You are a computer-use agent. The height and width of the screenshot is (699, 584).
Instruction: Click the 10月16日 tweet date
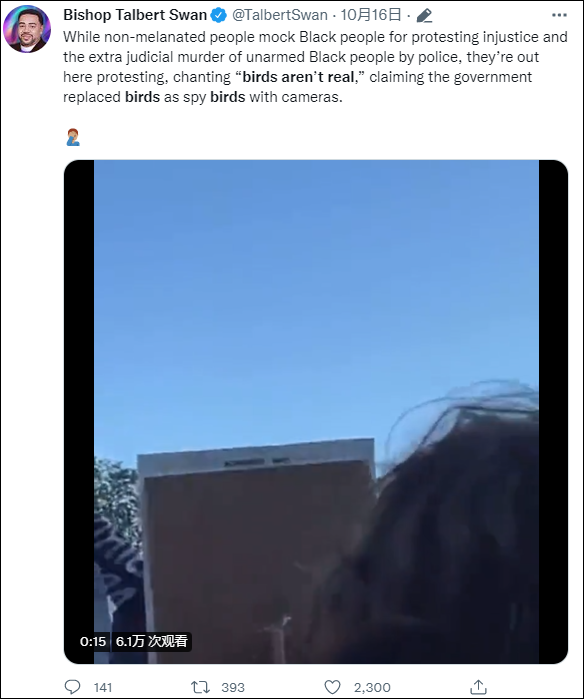(x=371, y=15)
